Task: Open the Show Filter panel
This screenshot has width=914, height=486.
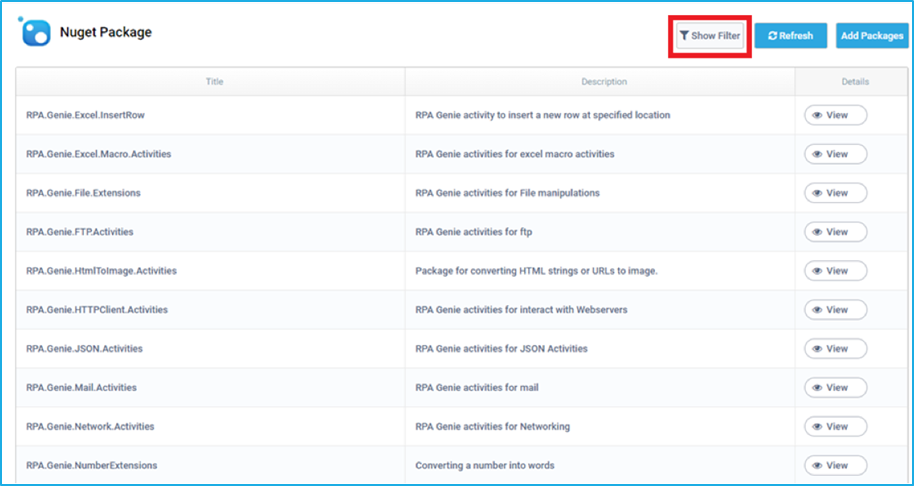Action: click(x=710, y=36)
